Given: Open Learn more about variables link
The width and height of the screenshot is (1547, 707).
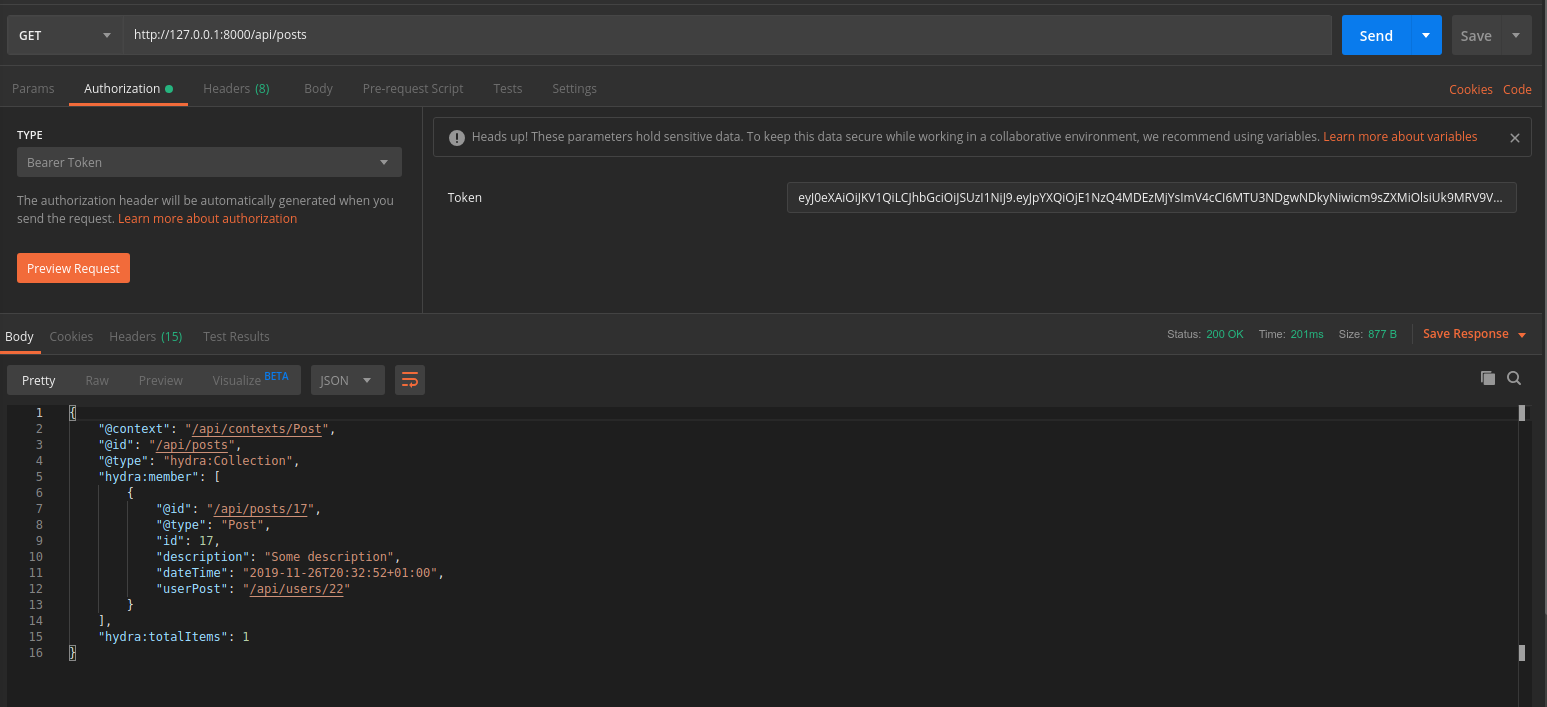Looking at the screenshot, I should [x=1400, y=136].
